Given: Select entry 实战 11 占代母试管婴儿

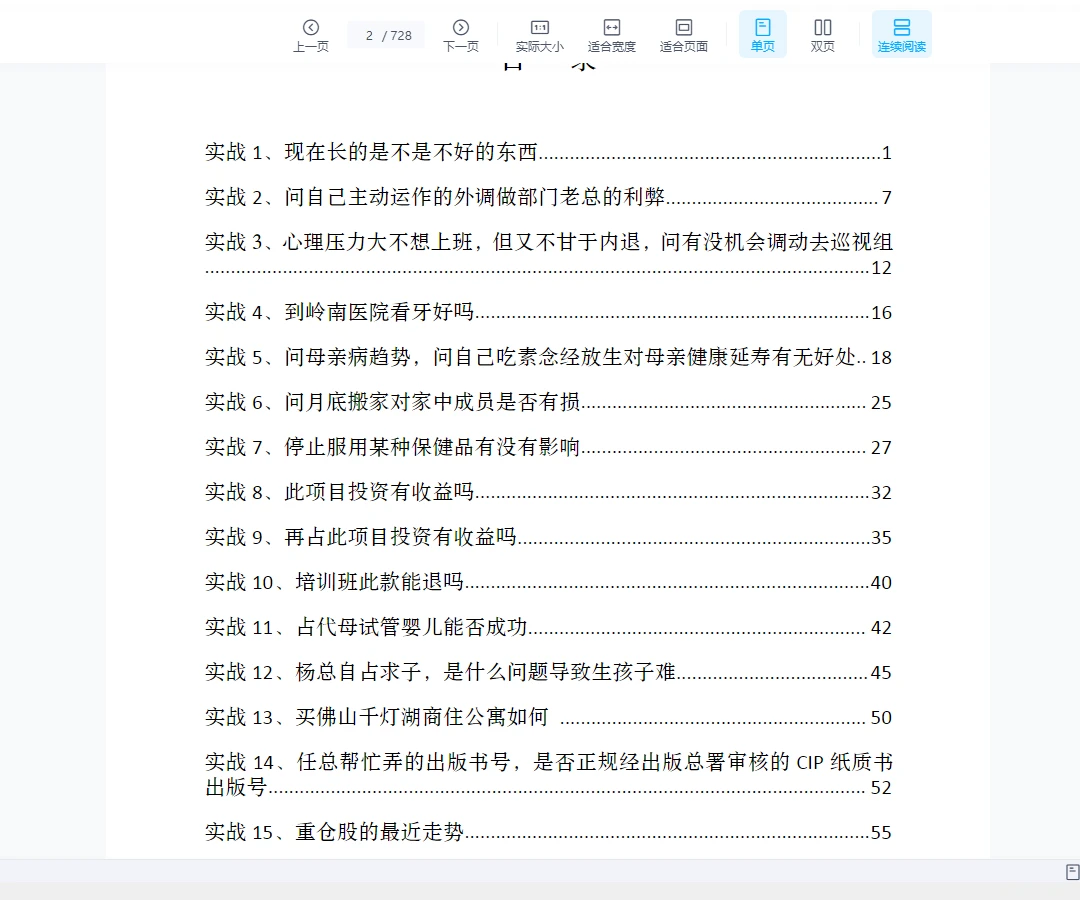Looking at the screenshot, I should tap(548, 627).
